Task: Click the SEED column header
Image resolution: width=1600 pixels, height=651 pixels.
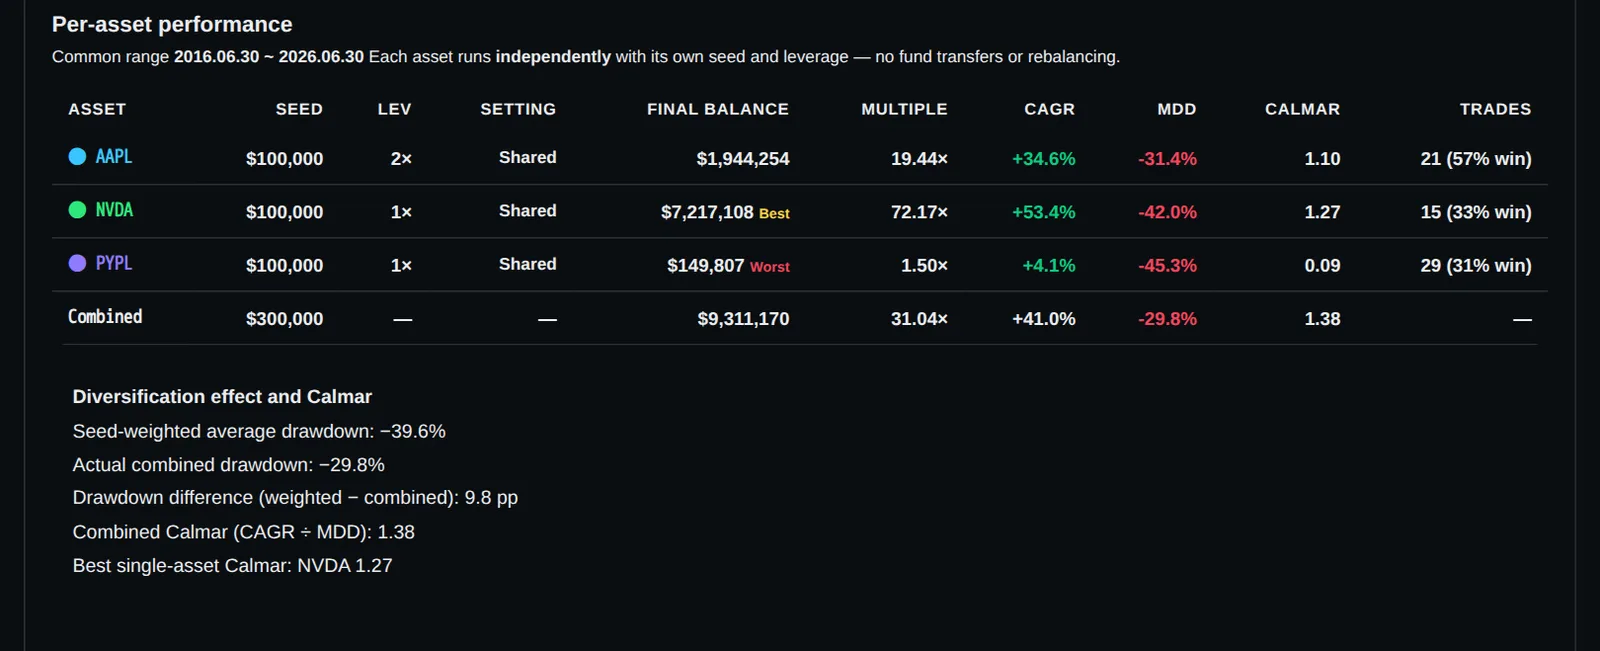Action: click(x=299, y=109)
